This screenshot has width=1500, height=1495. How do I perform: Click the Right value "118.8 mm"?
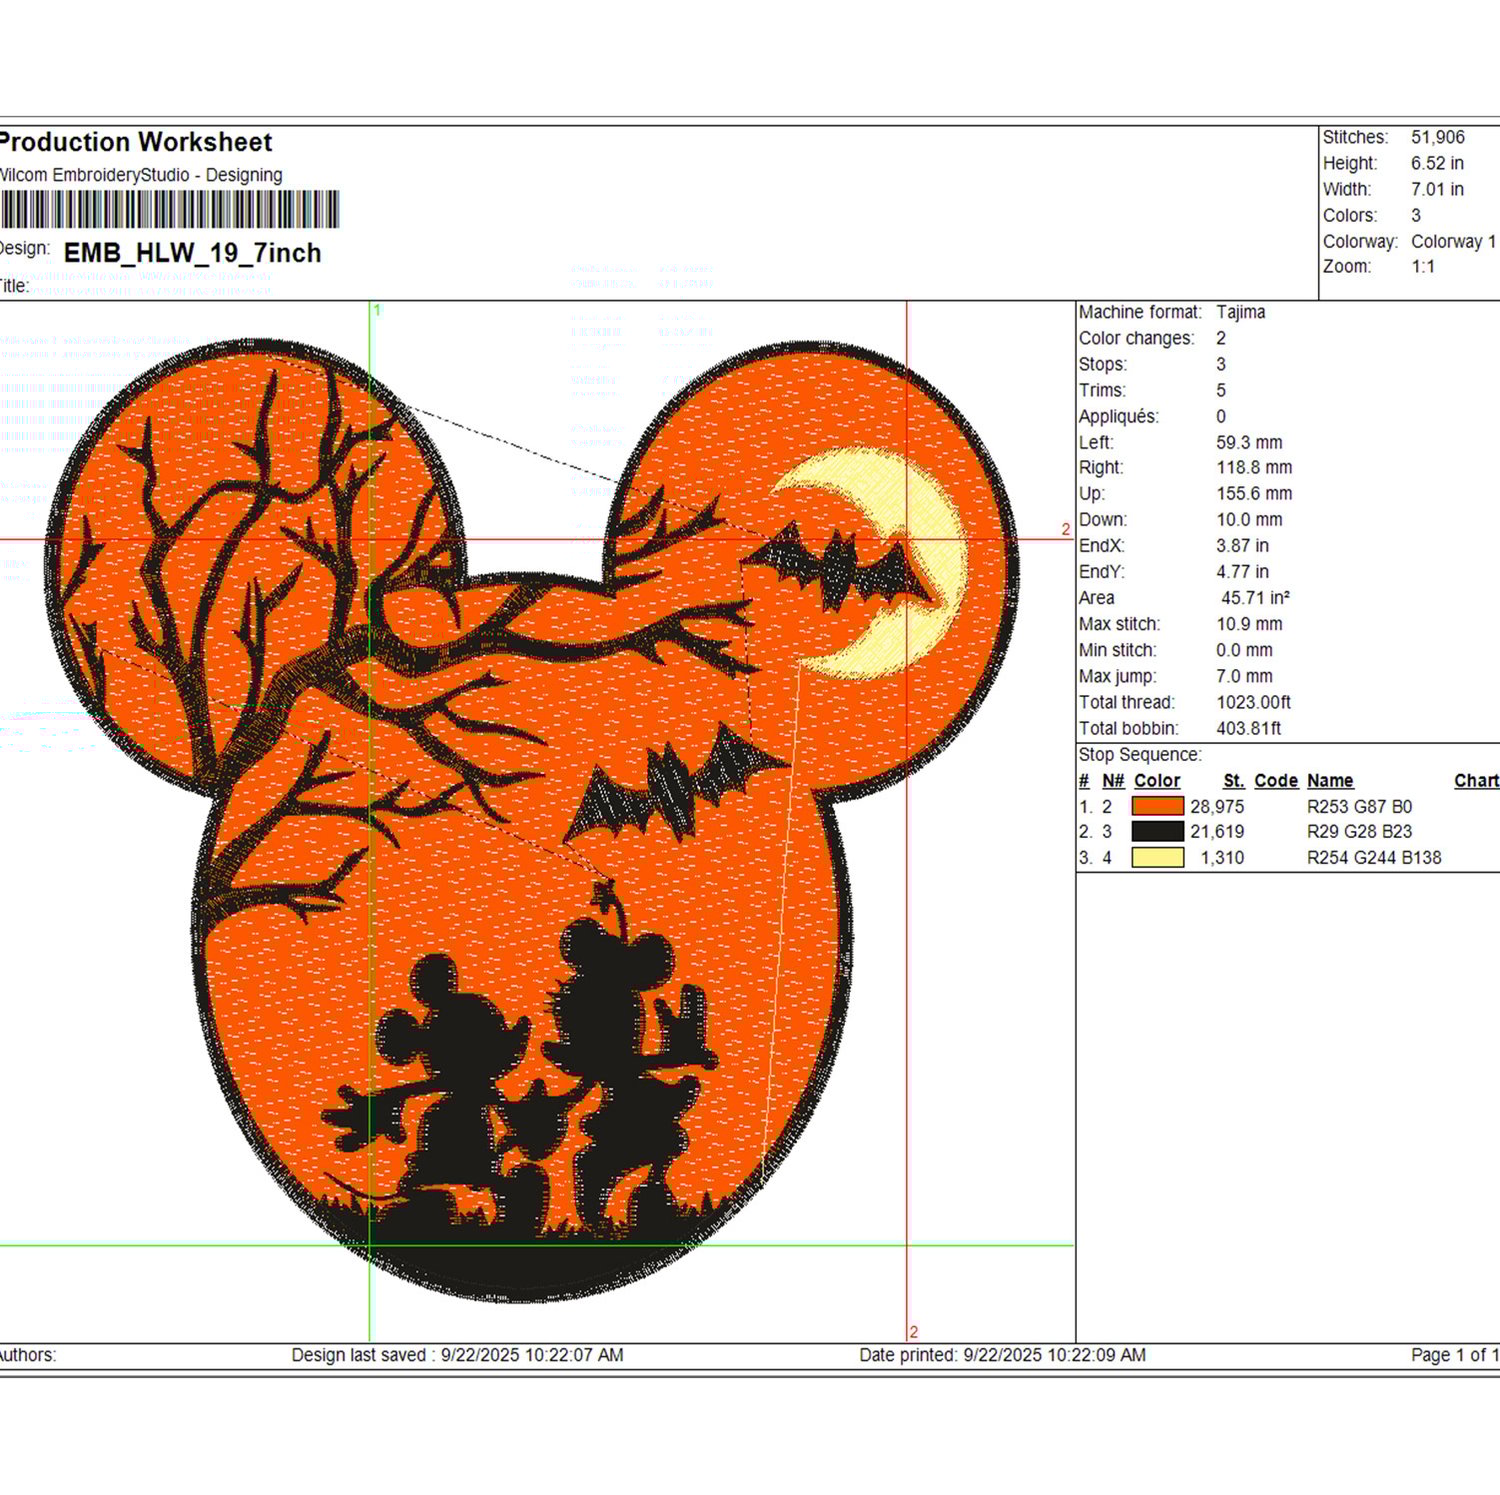[1254, 467]
